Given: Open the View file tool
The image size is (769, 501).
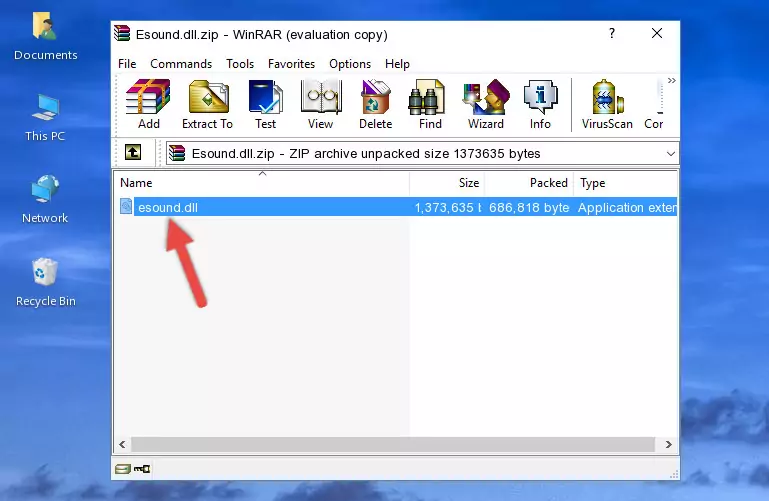Looking at the screenshot, I should [x=321, y=104].
